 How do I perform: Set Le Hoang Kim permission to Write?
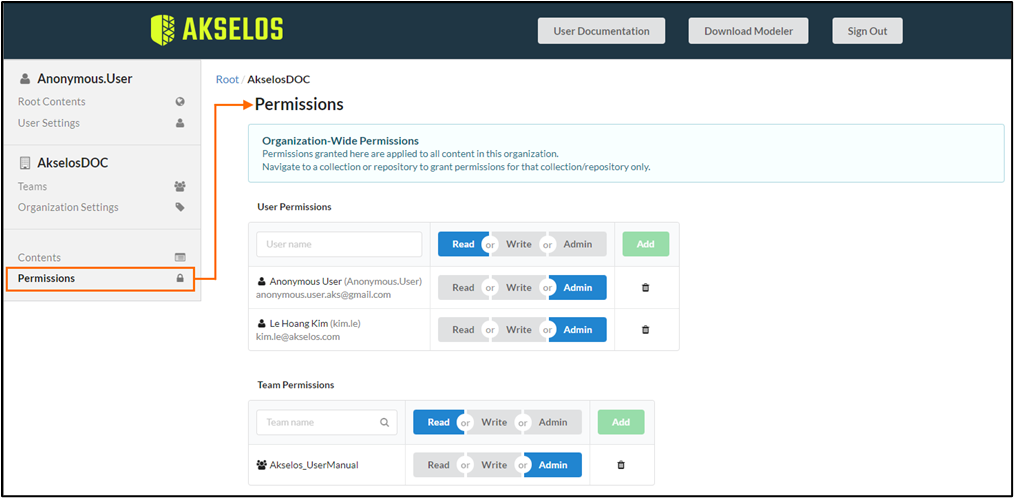[x=519, y=330]
